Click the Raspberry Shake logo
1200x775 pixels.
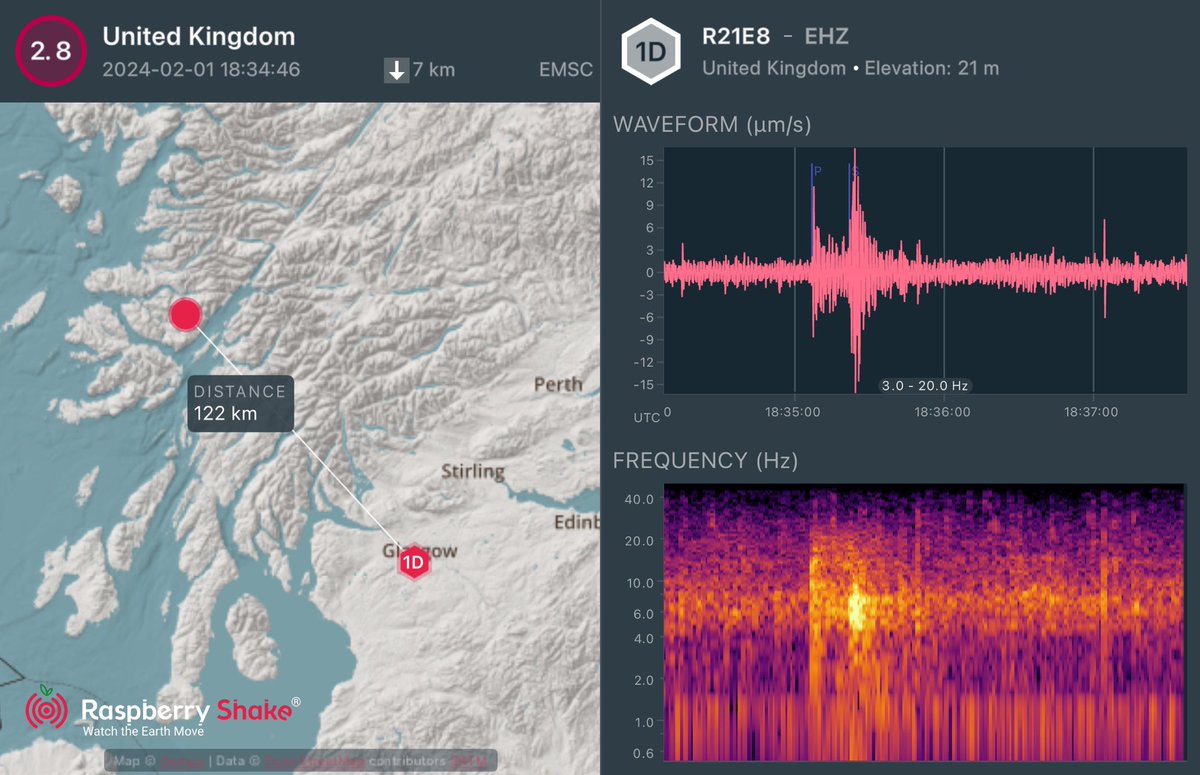163,711
